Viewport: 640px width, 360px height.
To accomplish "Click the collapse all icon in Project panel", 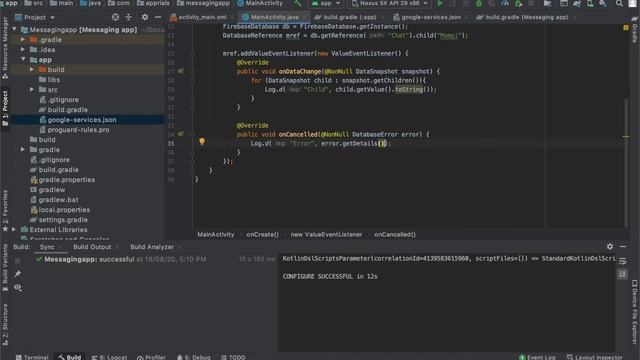I will coord(129,17).
